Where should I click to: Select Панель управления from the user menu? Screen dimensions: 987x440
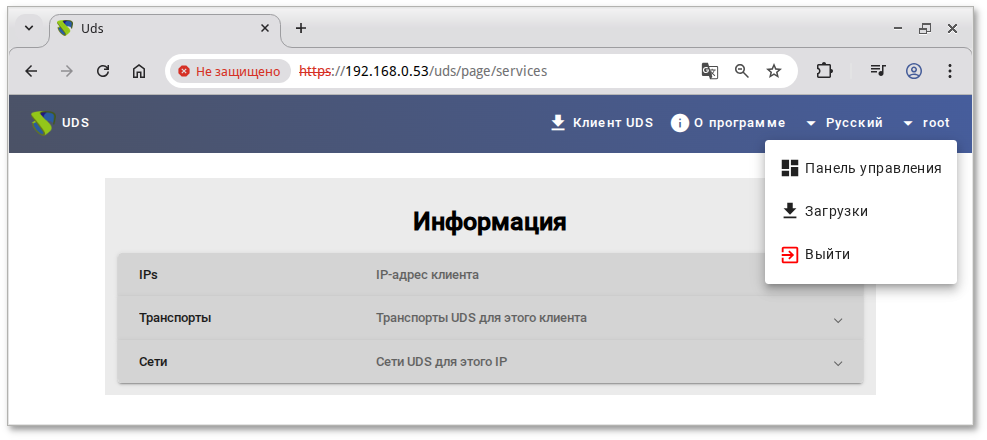[x=860, y=168]
